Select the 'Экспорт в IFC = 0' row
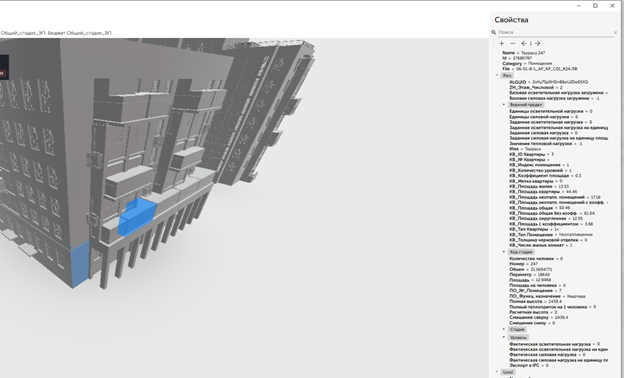This screenshot has height=378, width=624. pyautogui.click(x=528, y=365)
